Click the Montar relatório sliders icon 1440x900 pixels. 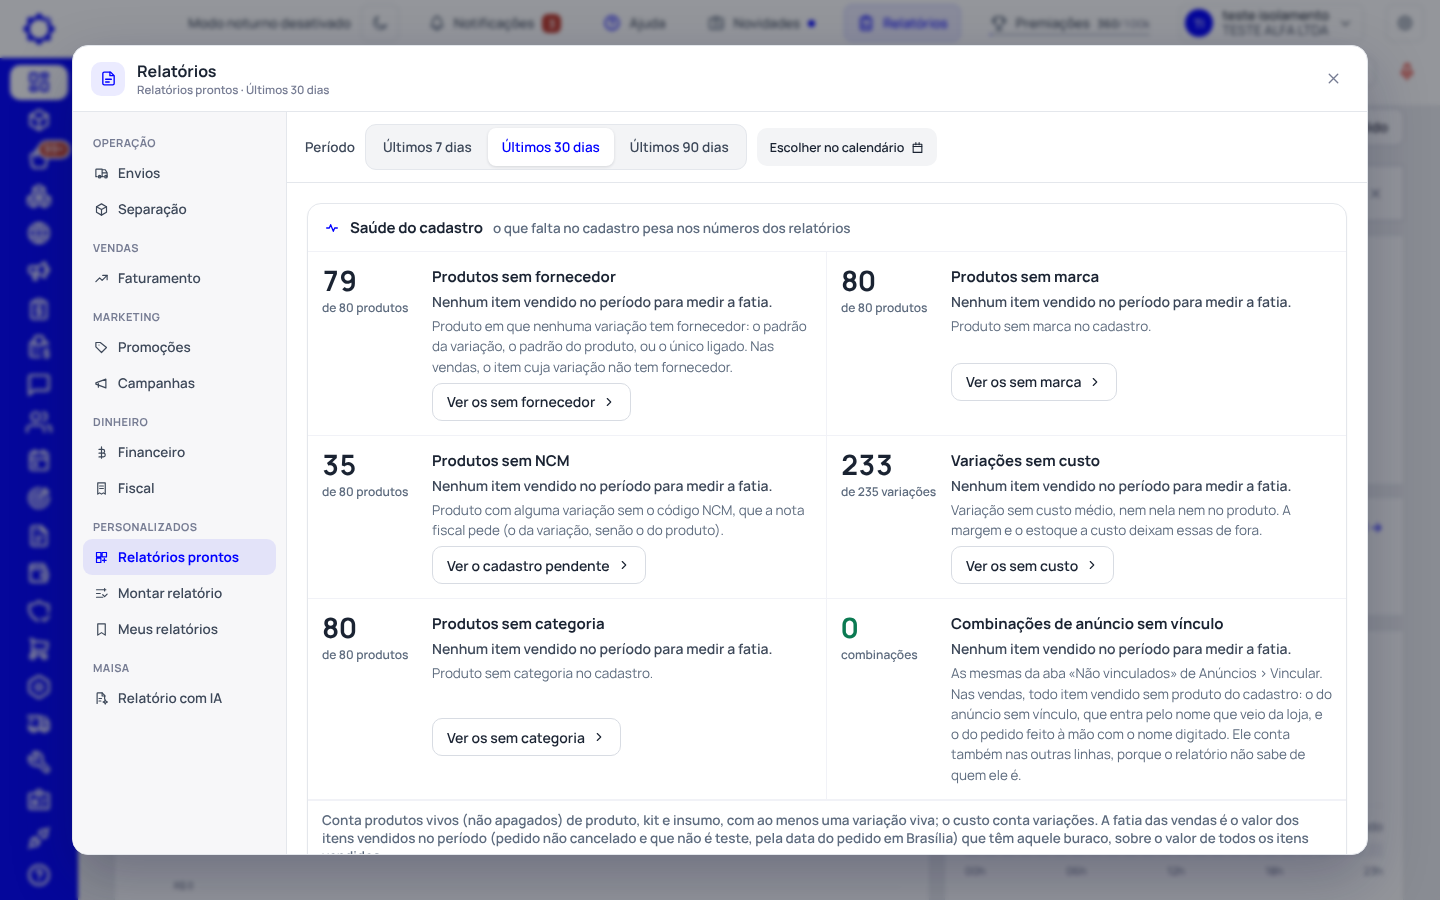101,593
